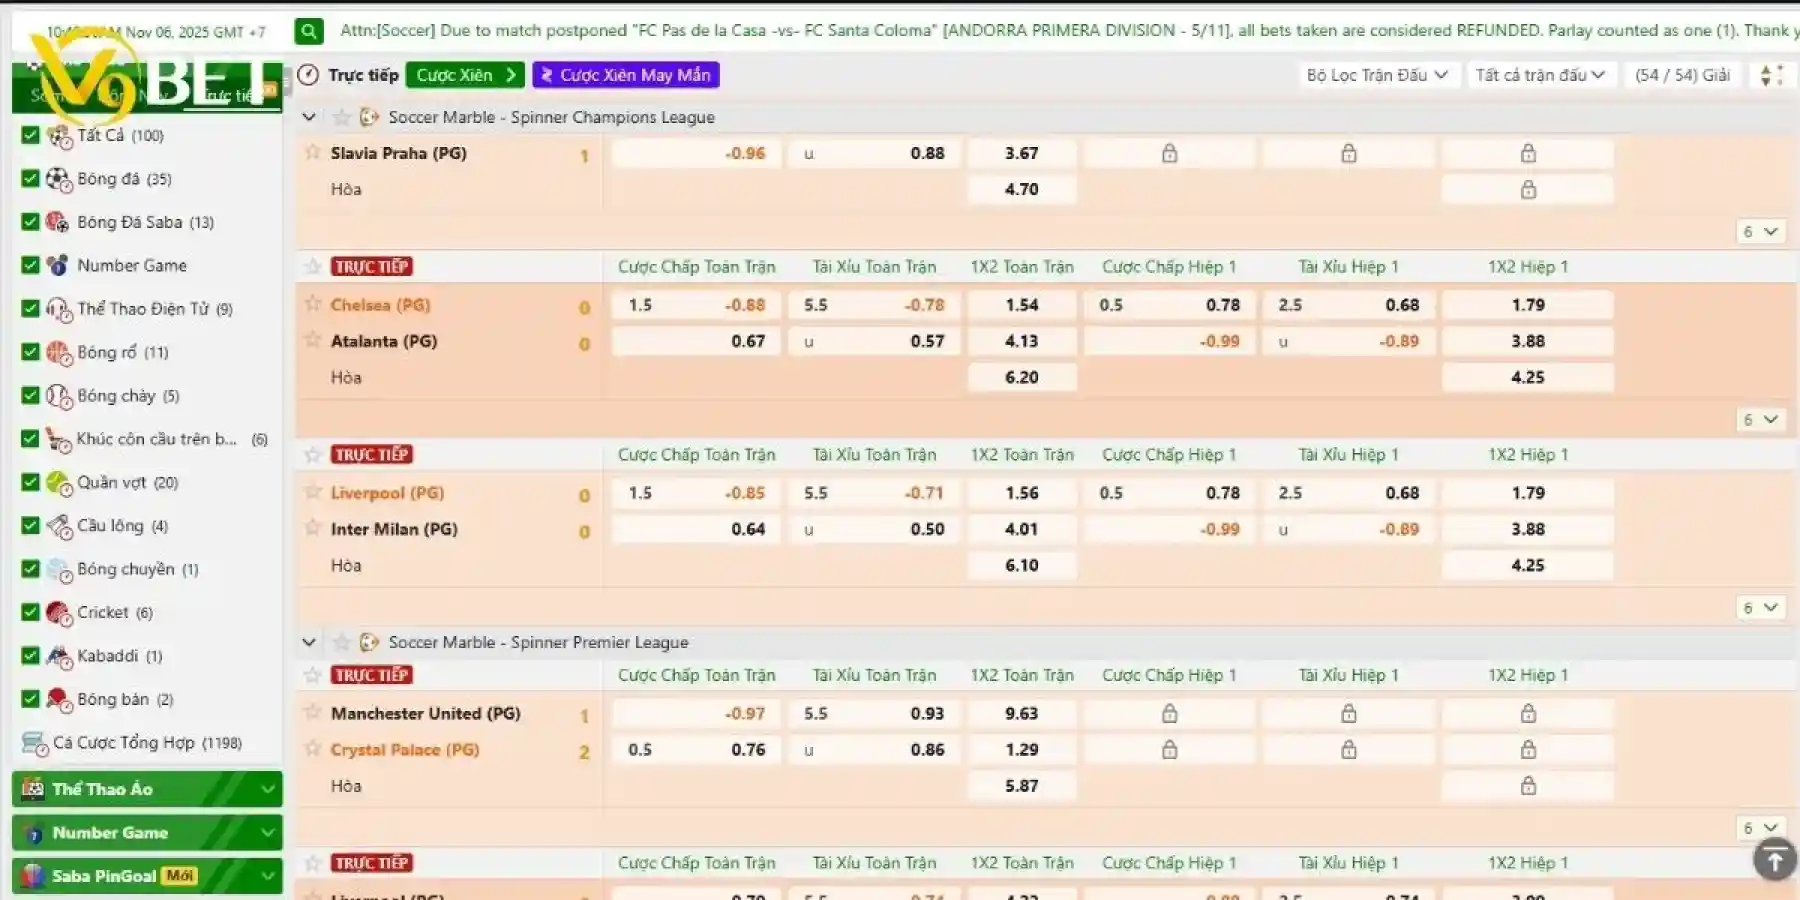Select Chelsea 1X2 full-match odds 1.54

(1021, 305)
